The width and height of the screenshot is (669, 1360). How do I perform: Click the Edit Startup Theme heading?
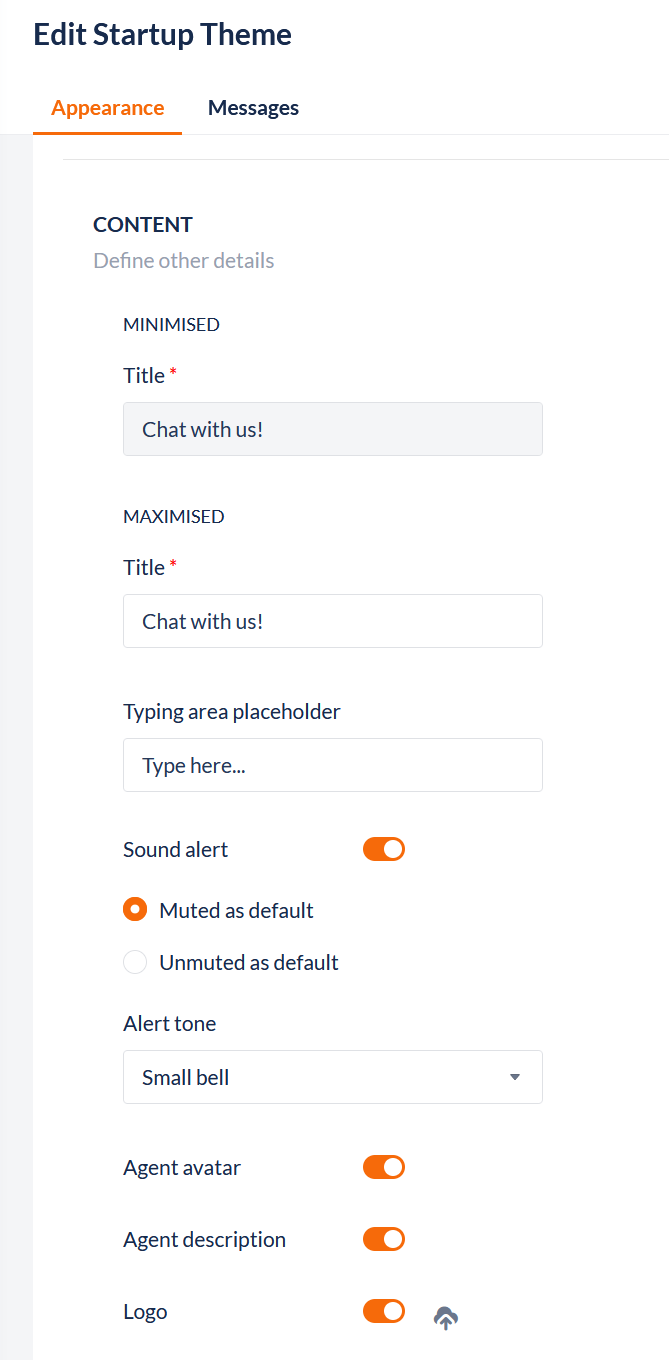tap(163, 35)
